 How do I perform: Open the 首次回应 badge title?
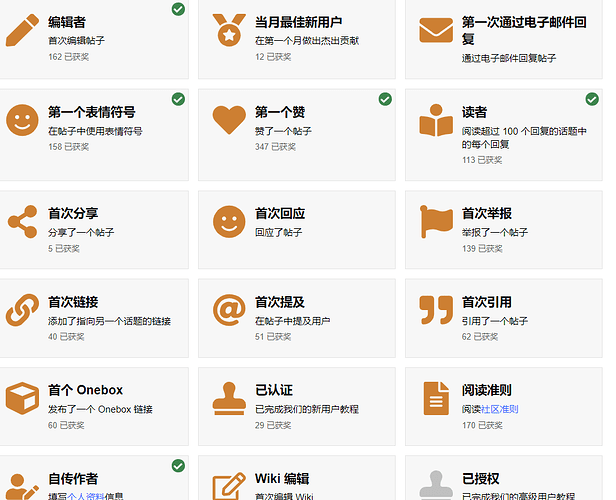[280, 213]
